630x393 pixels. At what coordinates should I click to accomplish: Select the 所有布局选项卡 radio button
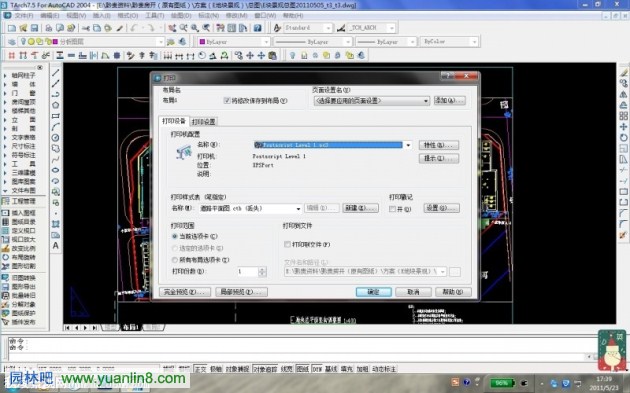tap(175, 260)
